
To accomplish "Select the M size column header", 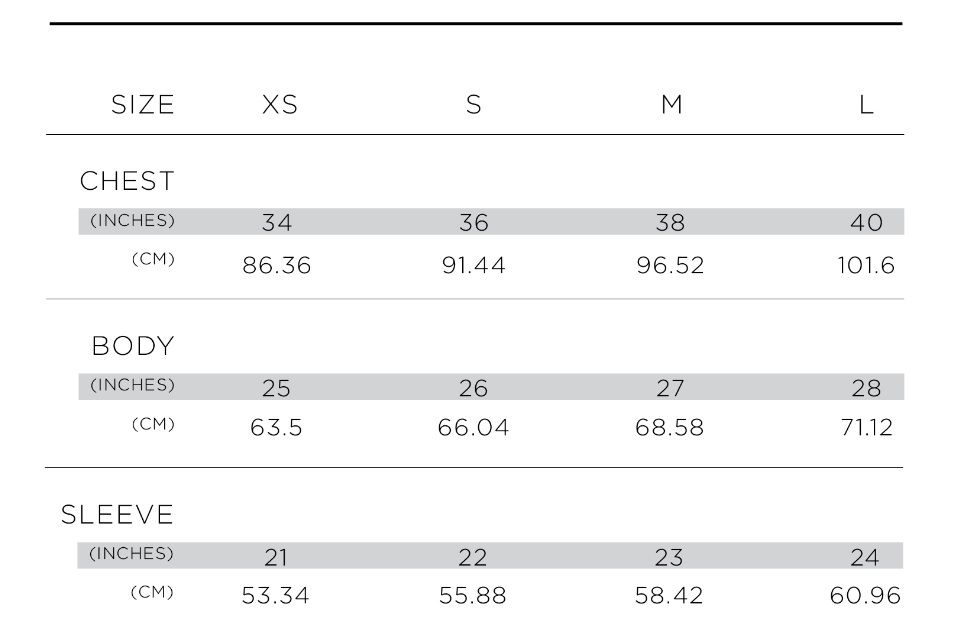I will 672,105.
